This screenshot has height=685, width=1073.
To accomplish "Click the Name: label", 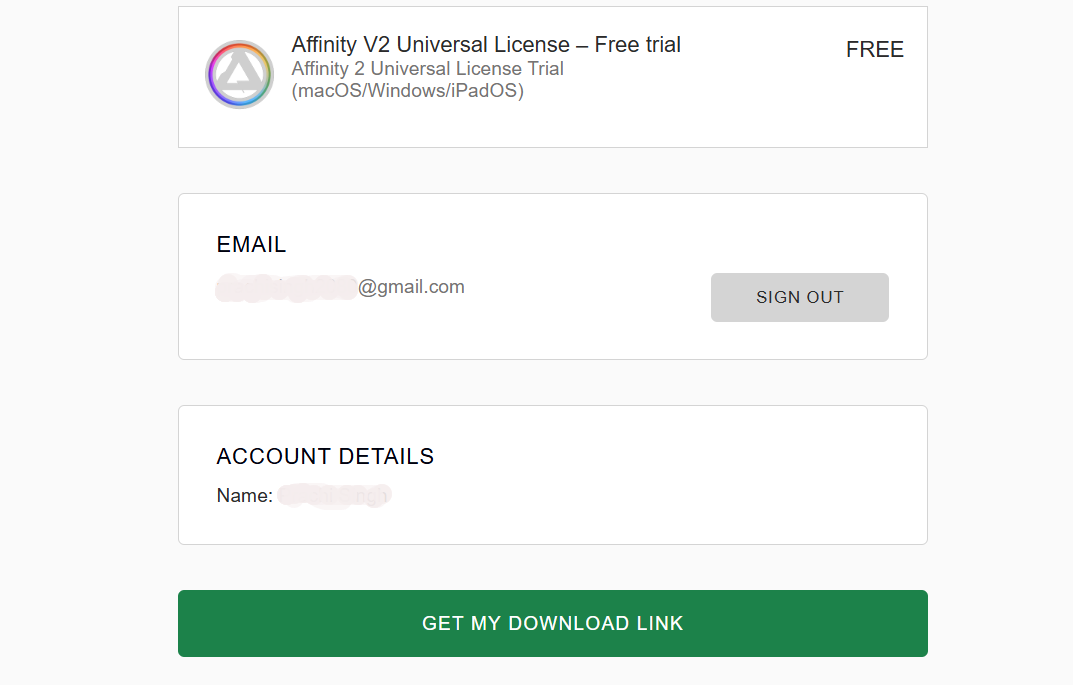I will [245, 495].
